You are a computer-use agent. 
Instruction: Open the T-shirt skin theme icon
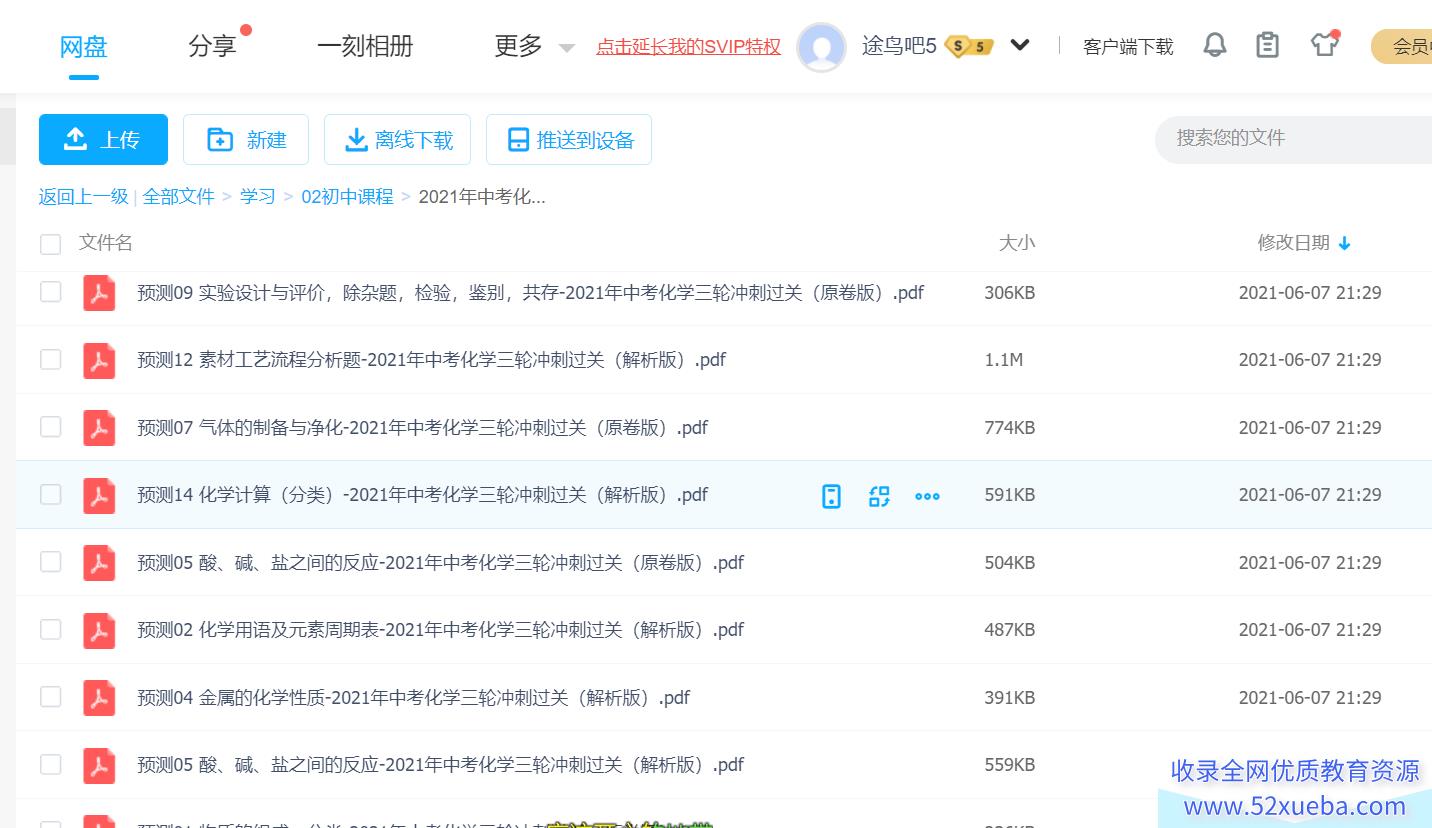pyautogui.click(x=1324, y=45)
